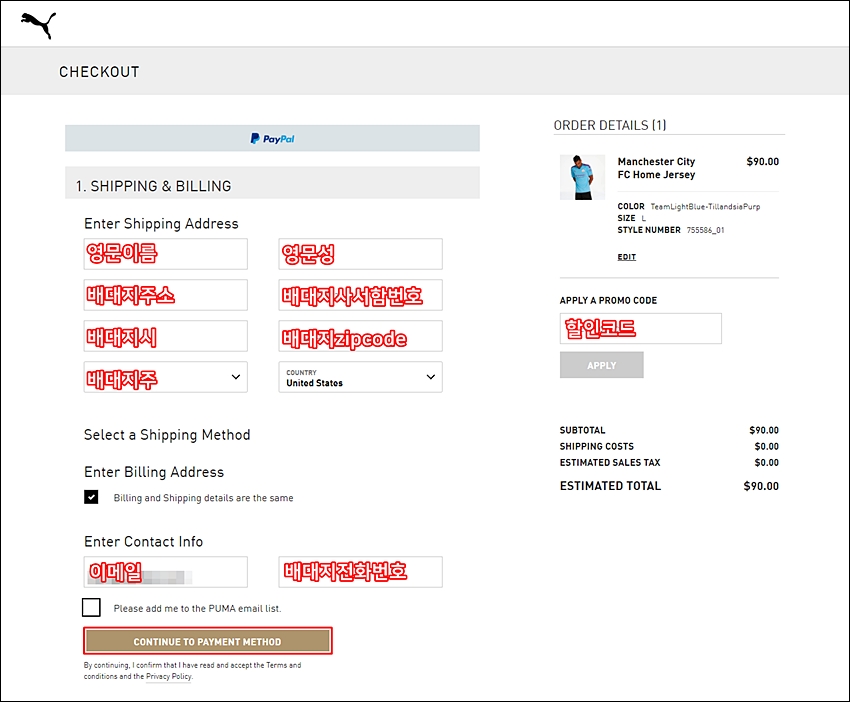Image resolution: width=850 pixels, height=702 pixels.
Task: Uncheck Billing and Shipping details are the same
Action: [x=91, y=497]
